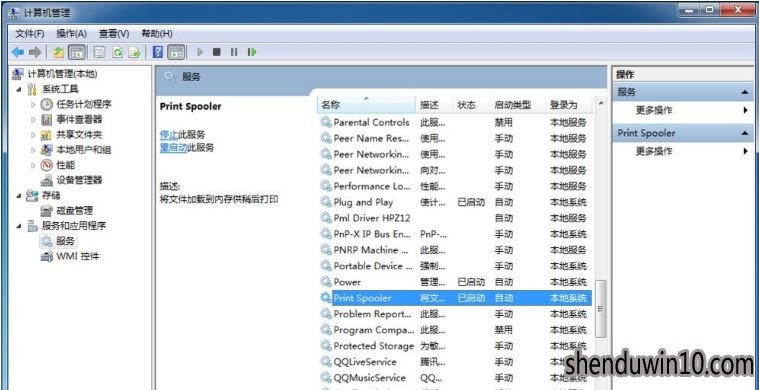Select the 事件查看器 tree icon
The width and height of the screenshot is (759, 390).
pos(46,120)
